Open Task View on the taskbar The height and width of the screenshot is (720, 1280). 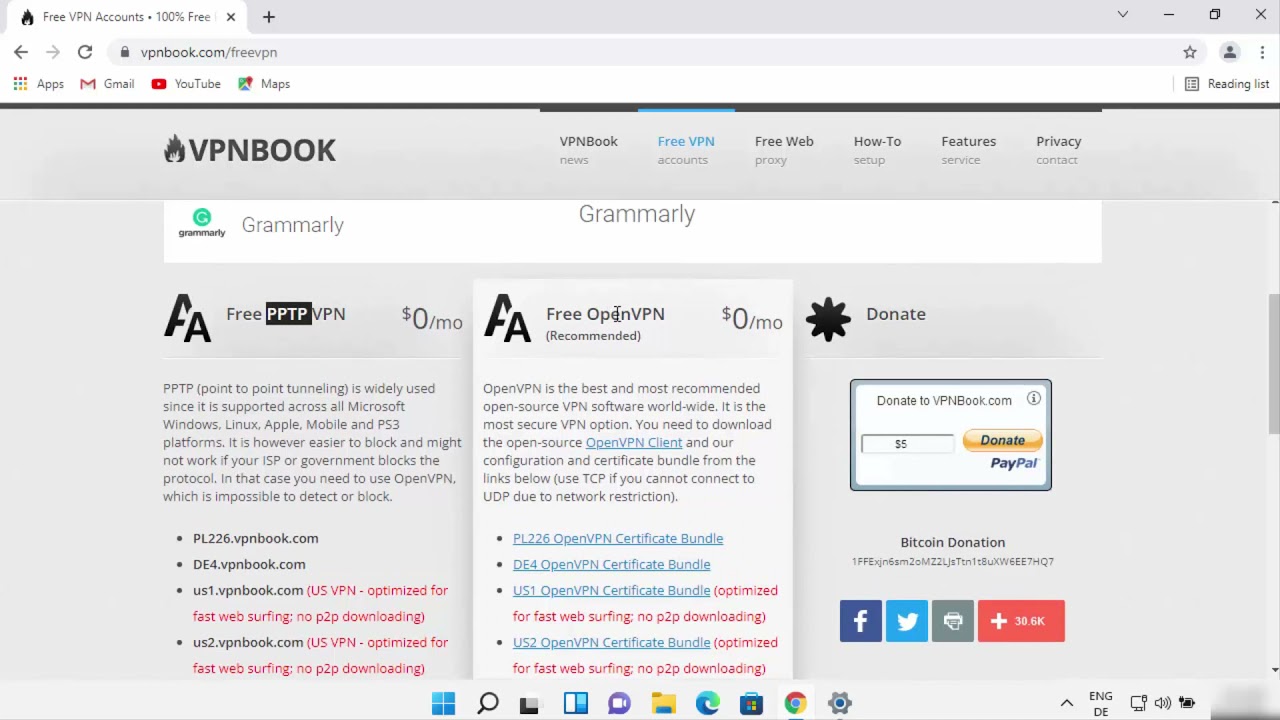coord(529,703)
